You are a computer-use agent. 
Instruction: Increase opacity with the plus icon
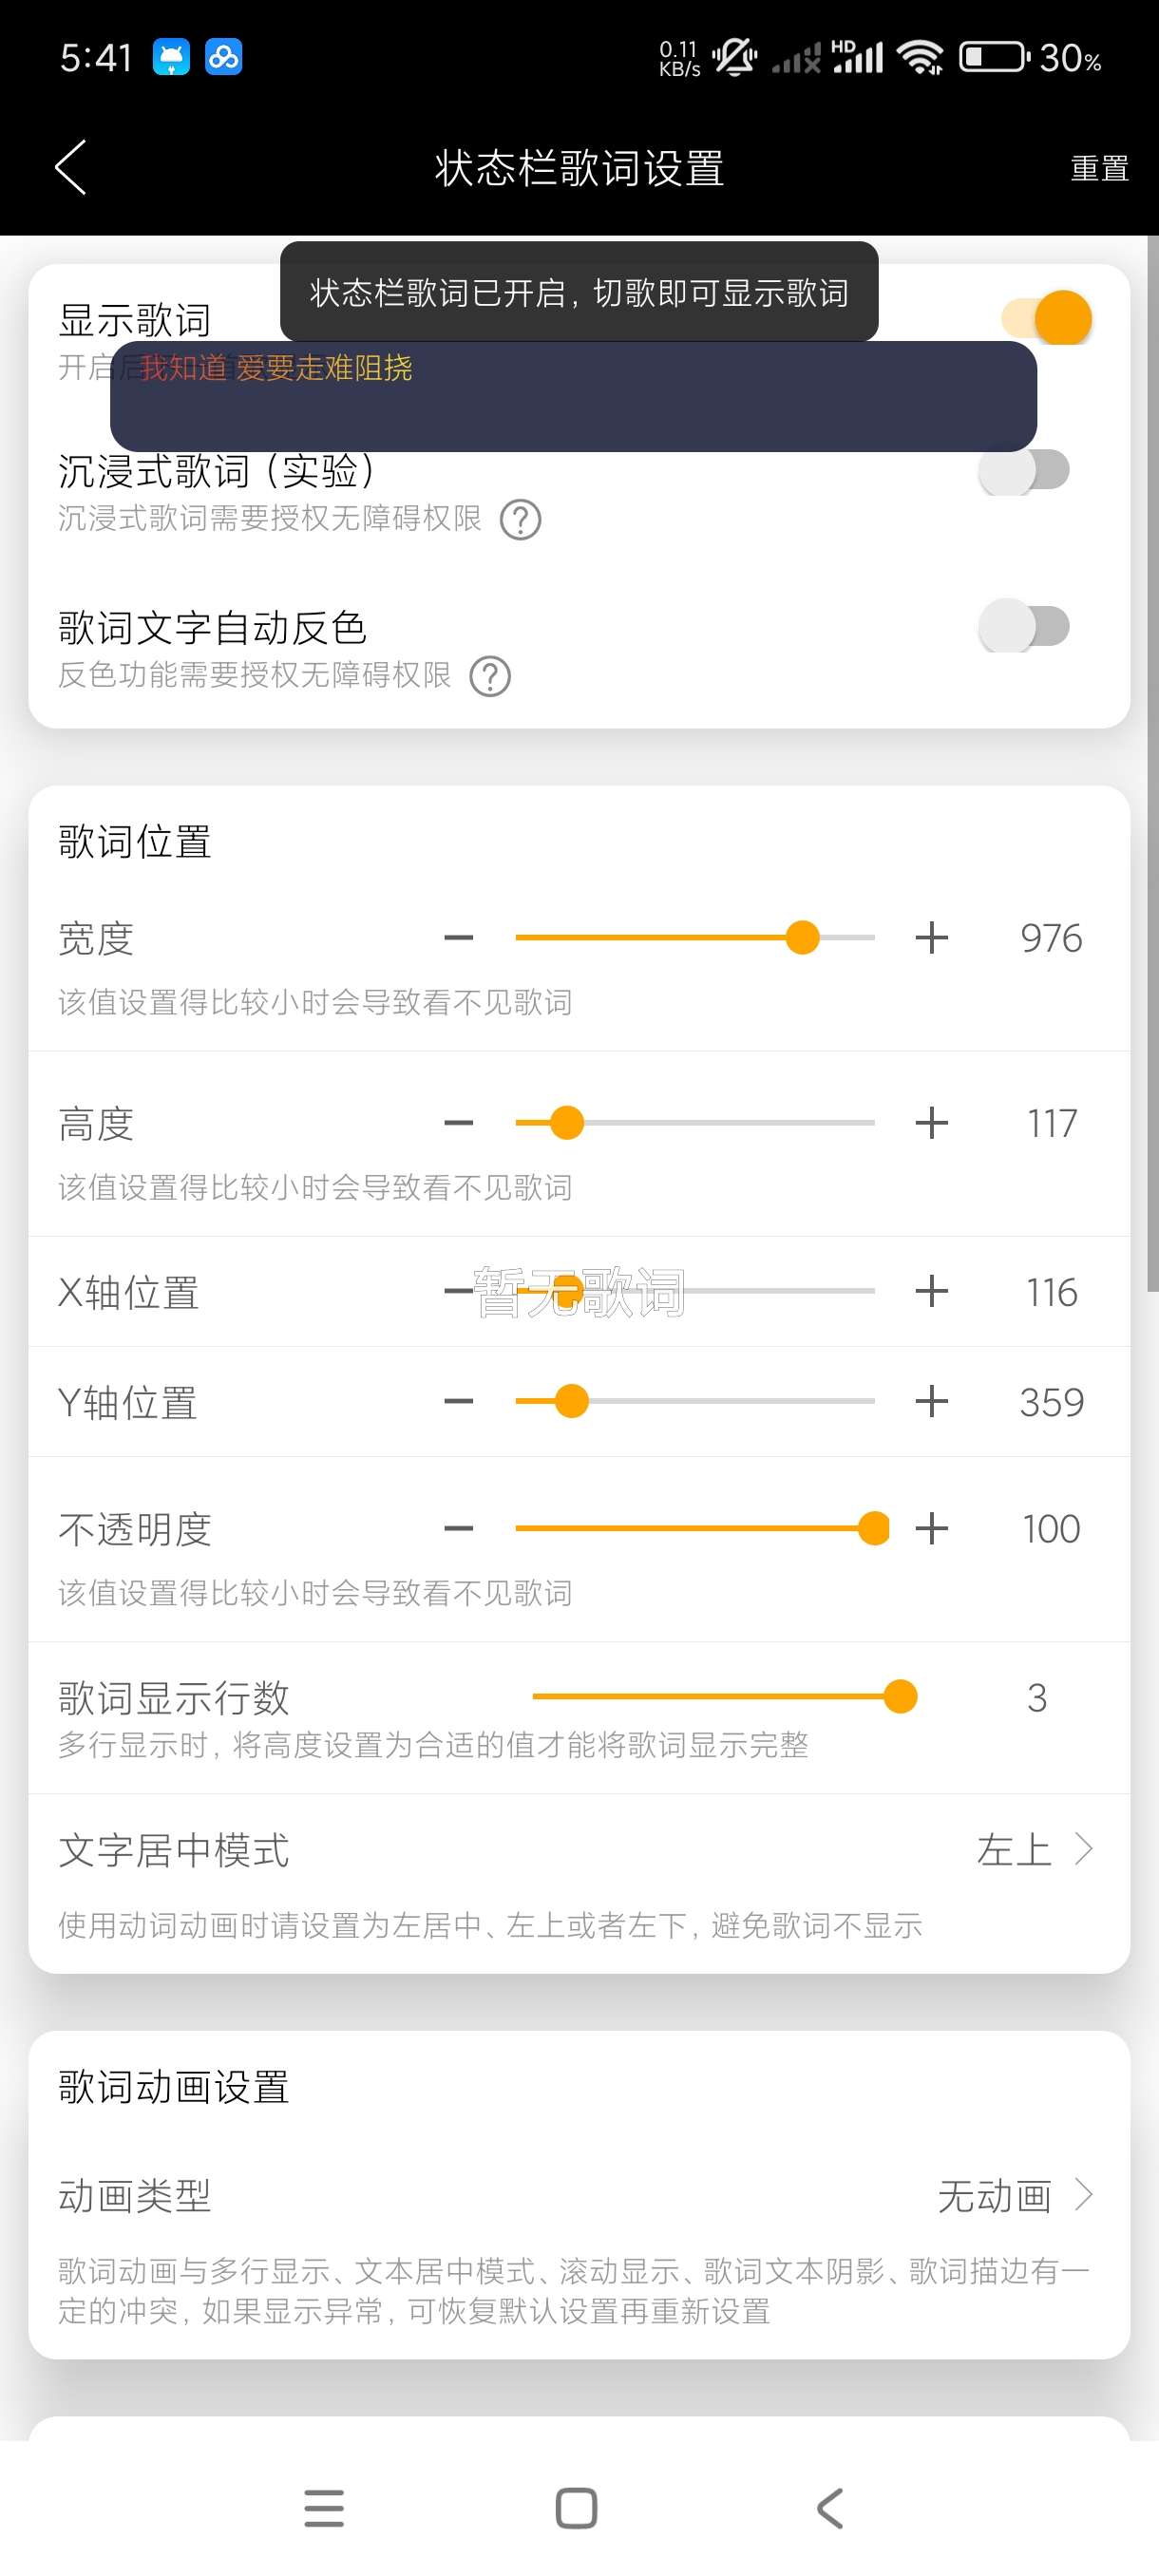(x=931, y=1528)
